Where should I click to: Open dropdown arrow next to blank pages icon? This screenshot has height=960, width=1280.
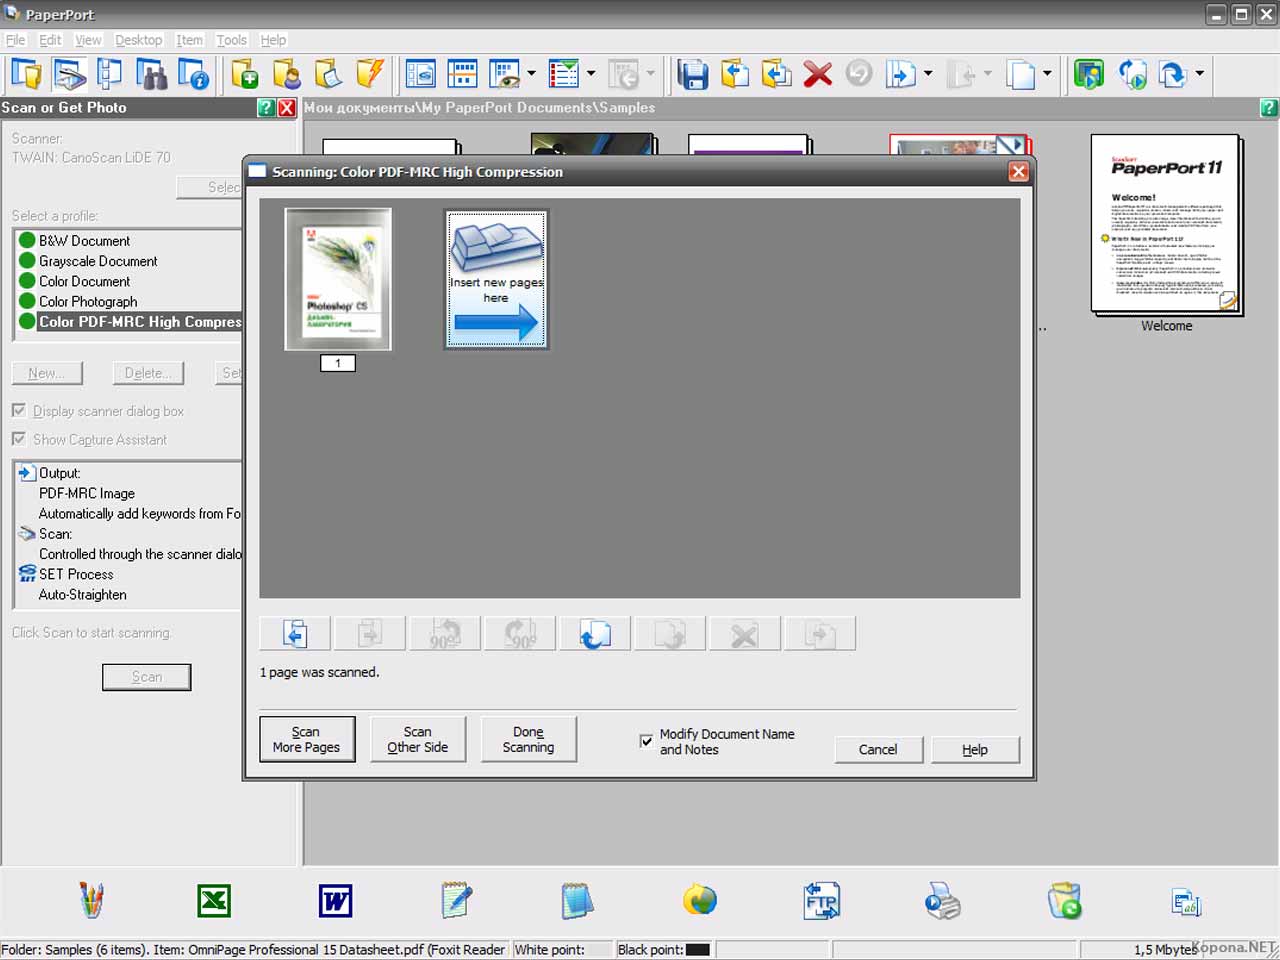pyautogui.click(x=1047, y=74)
